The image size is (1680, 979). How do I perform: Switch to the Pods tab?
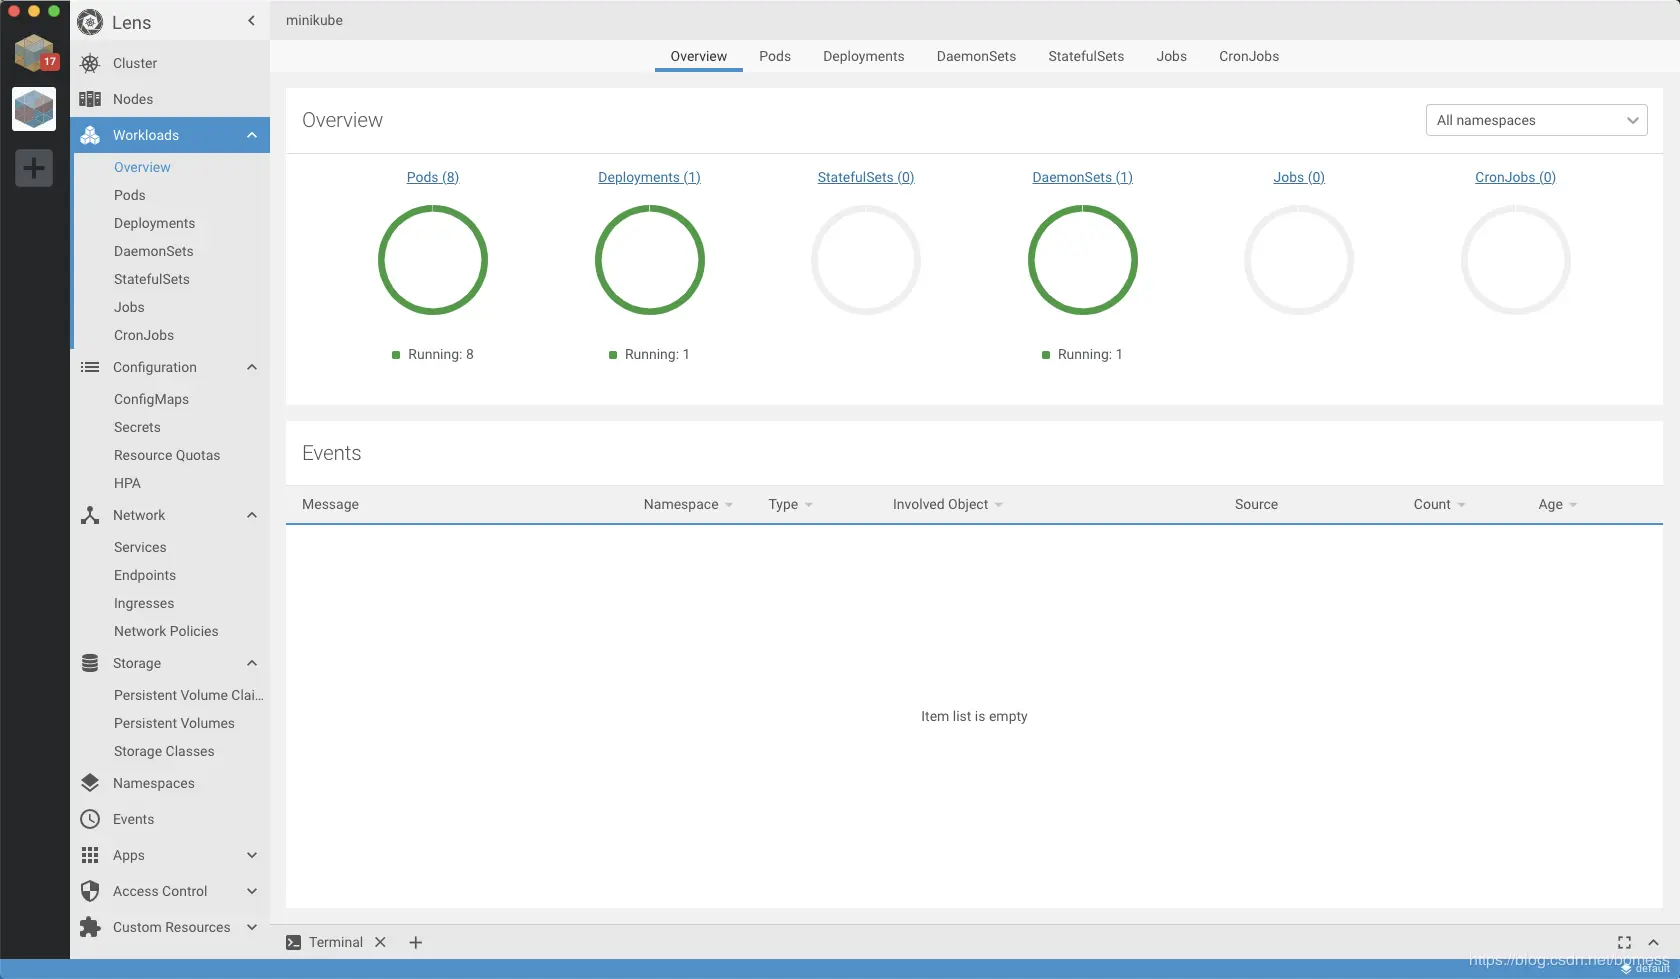775,56
